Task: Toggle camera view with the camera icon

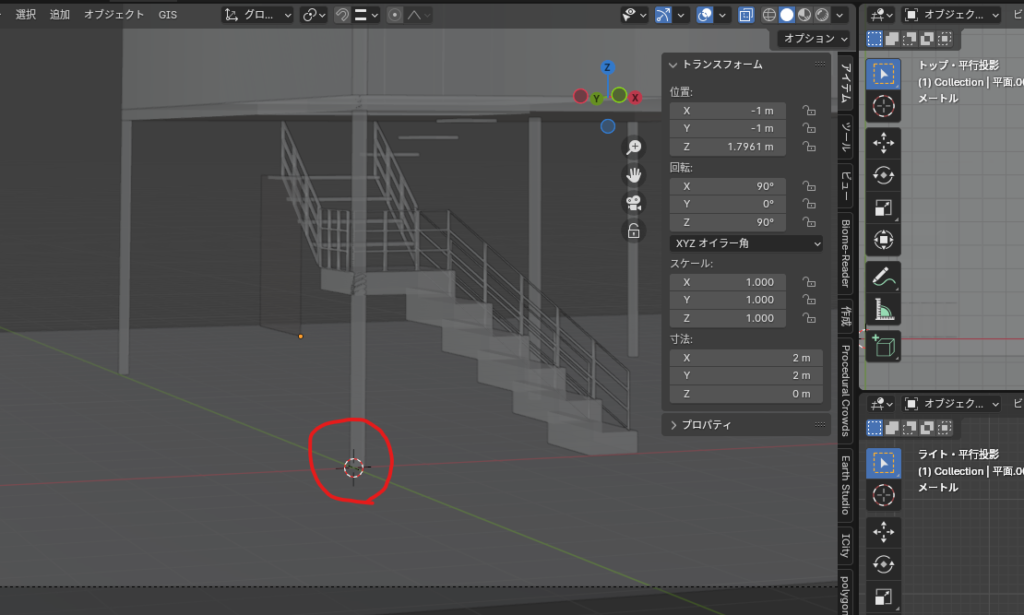Action: (633, 203)
